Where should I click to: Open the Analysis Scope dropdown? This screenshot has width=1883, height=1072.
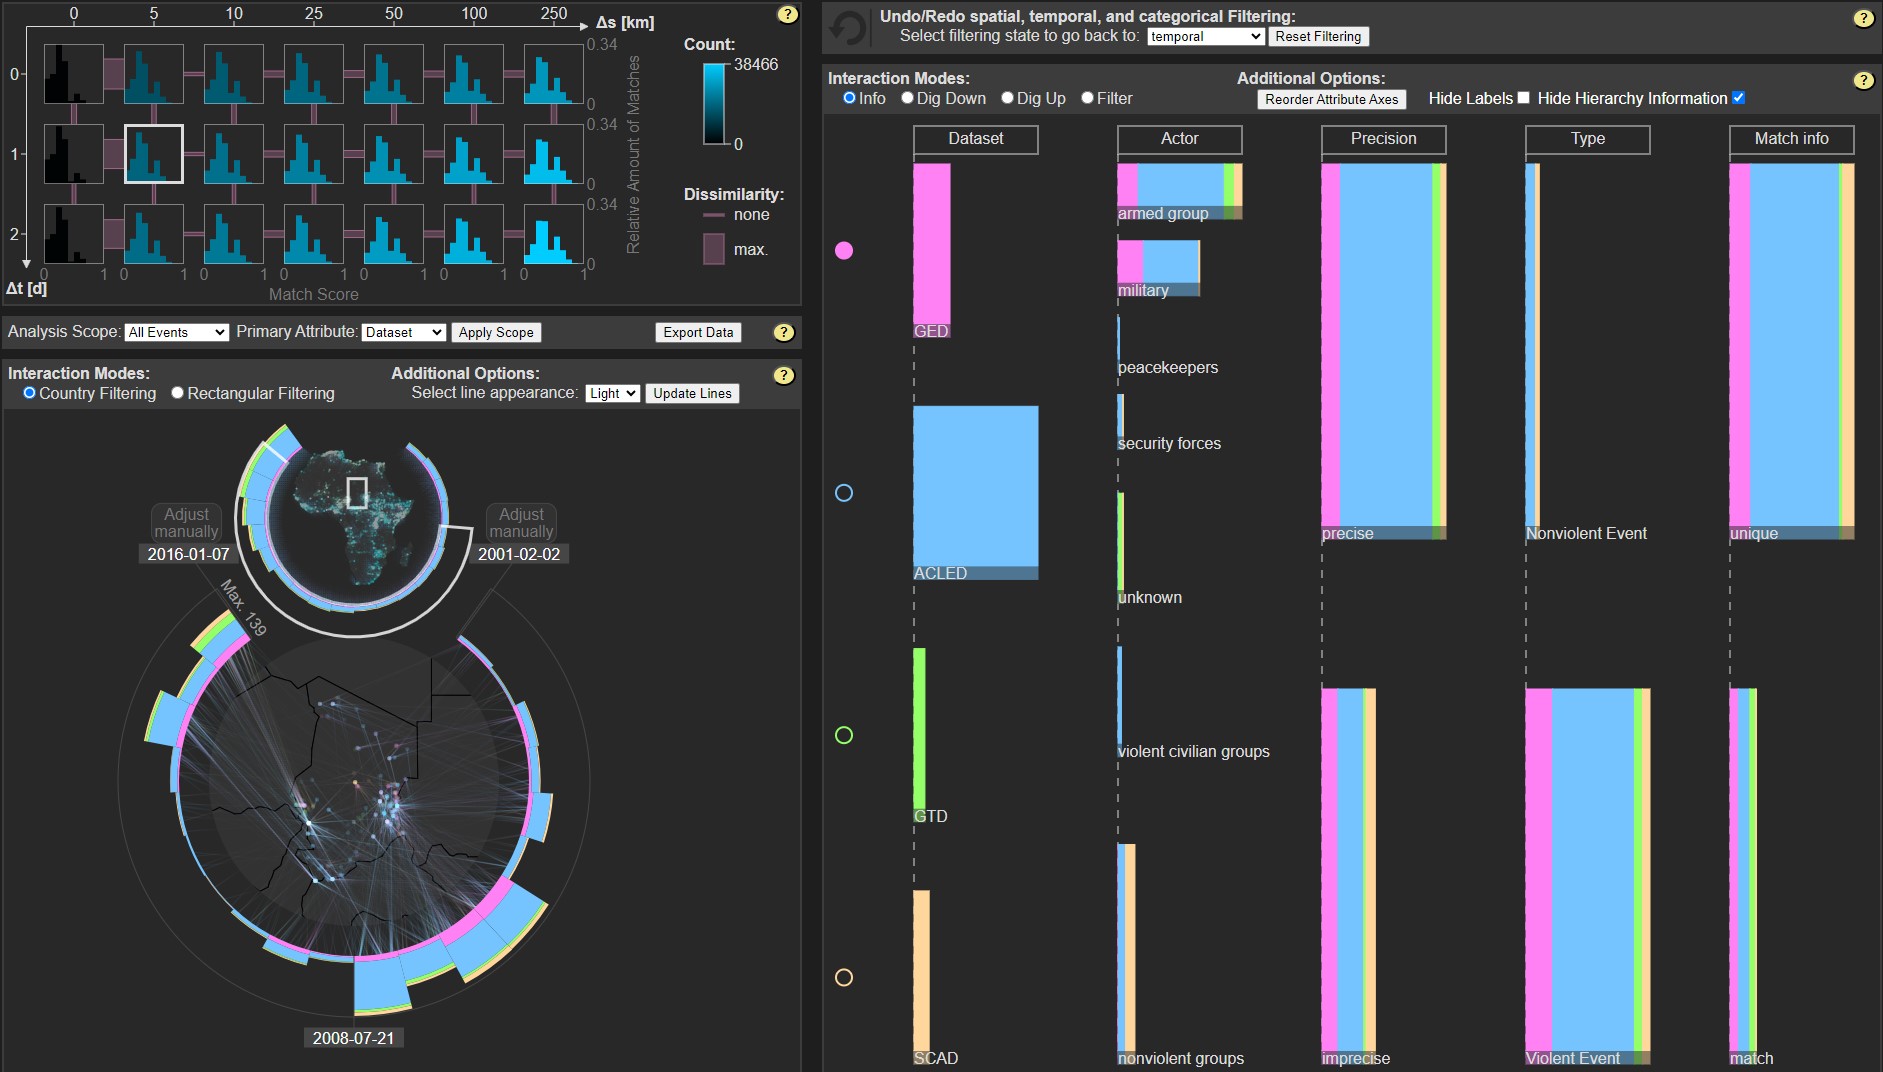[177, 332]
